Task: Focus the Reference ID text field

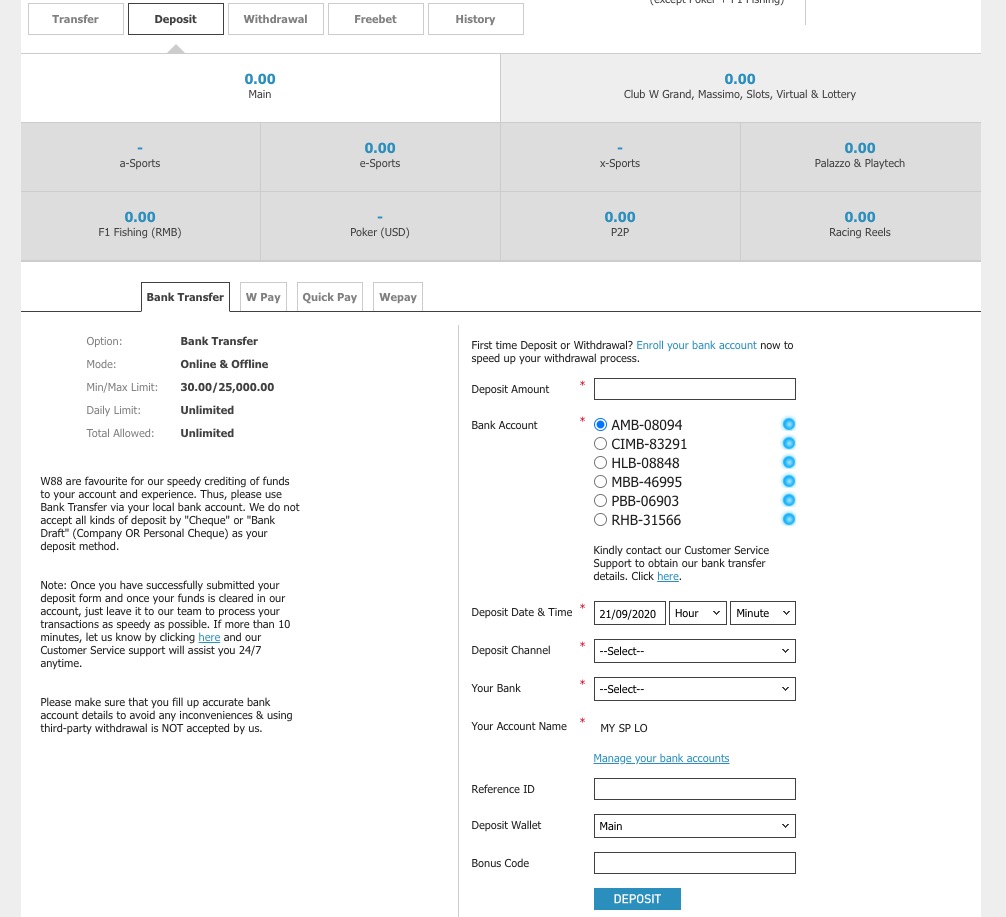Action: click(x=695, y=789)
